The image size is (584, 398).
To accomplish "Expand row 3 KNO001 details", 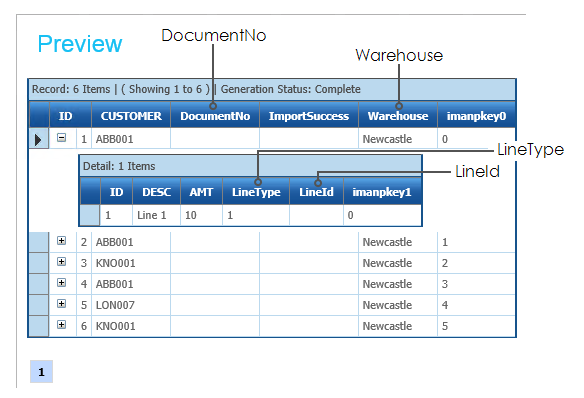I will tap(61, 262).
